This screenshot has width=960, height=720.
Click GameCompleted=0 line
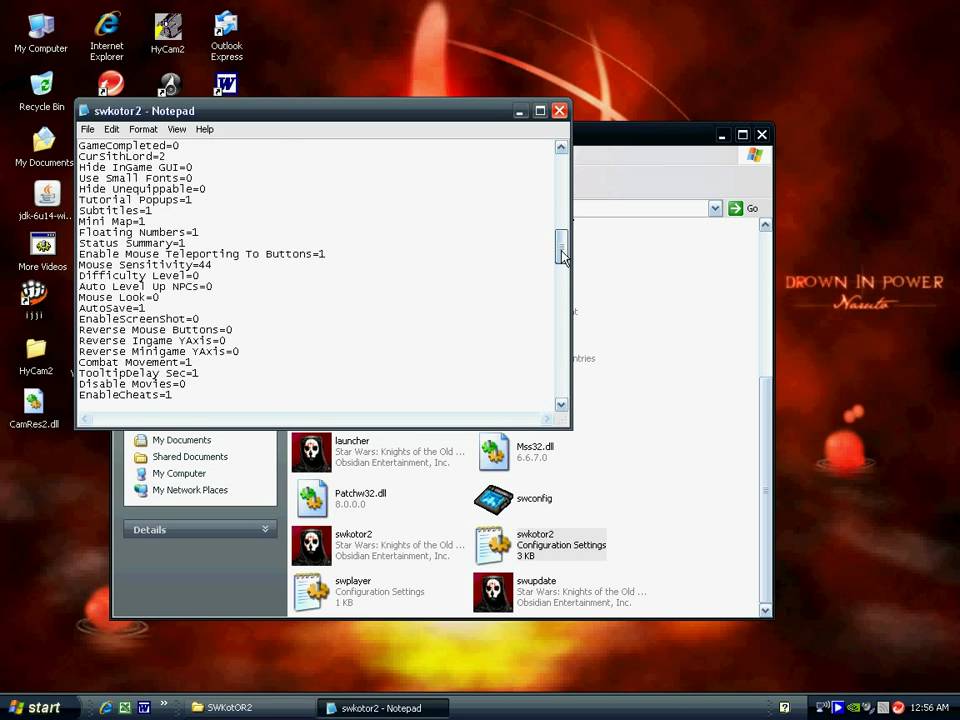point(129,146)
